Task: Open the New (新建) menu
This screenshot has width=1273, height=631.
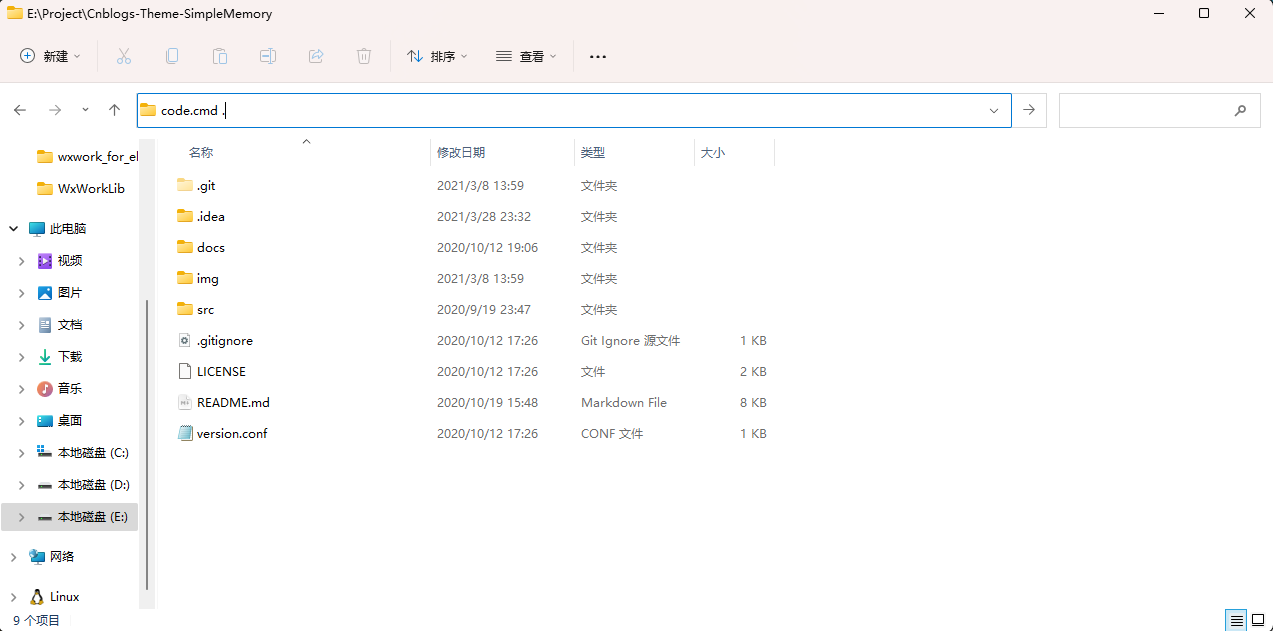Action: 51,57
